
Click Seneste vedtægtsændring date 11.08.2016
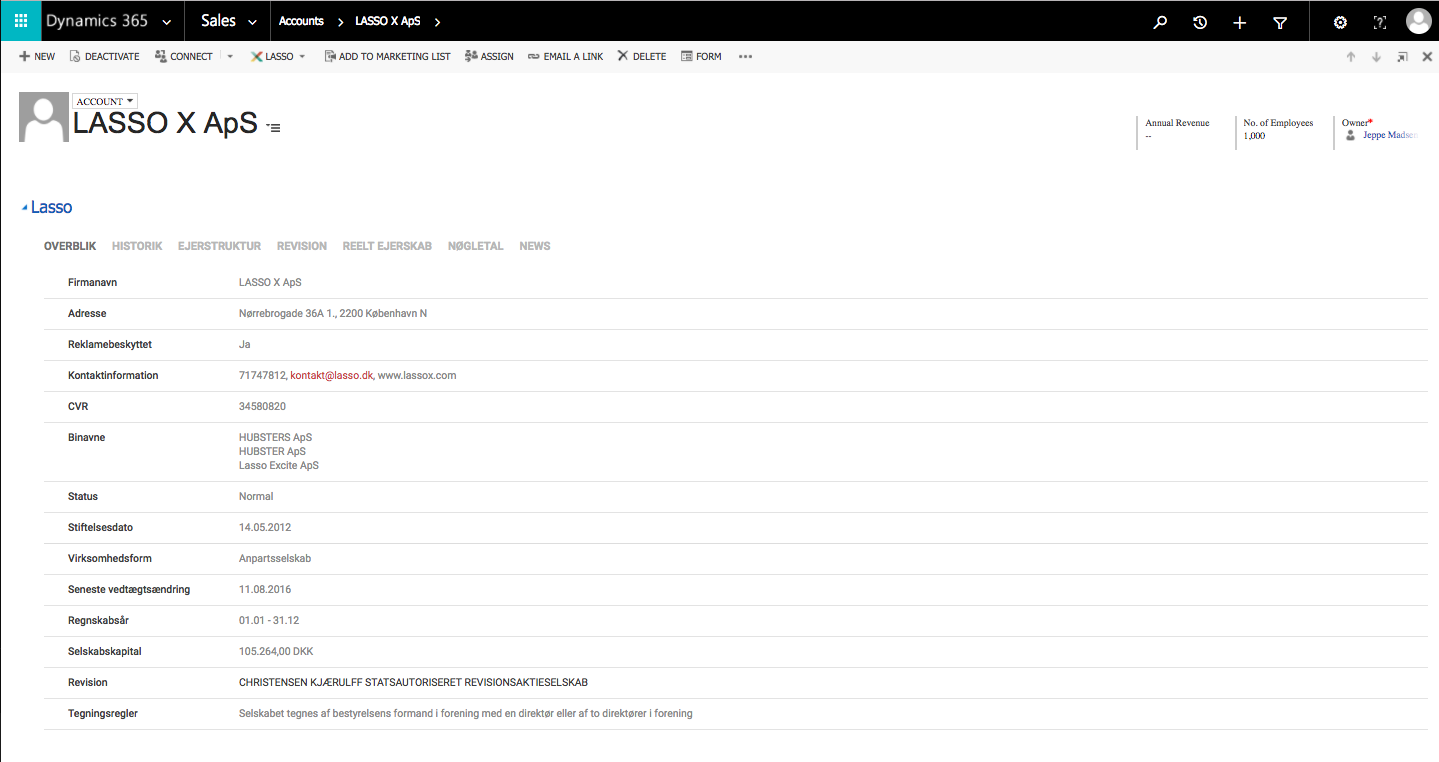pyautogui.click(x=265, y=590)
